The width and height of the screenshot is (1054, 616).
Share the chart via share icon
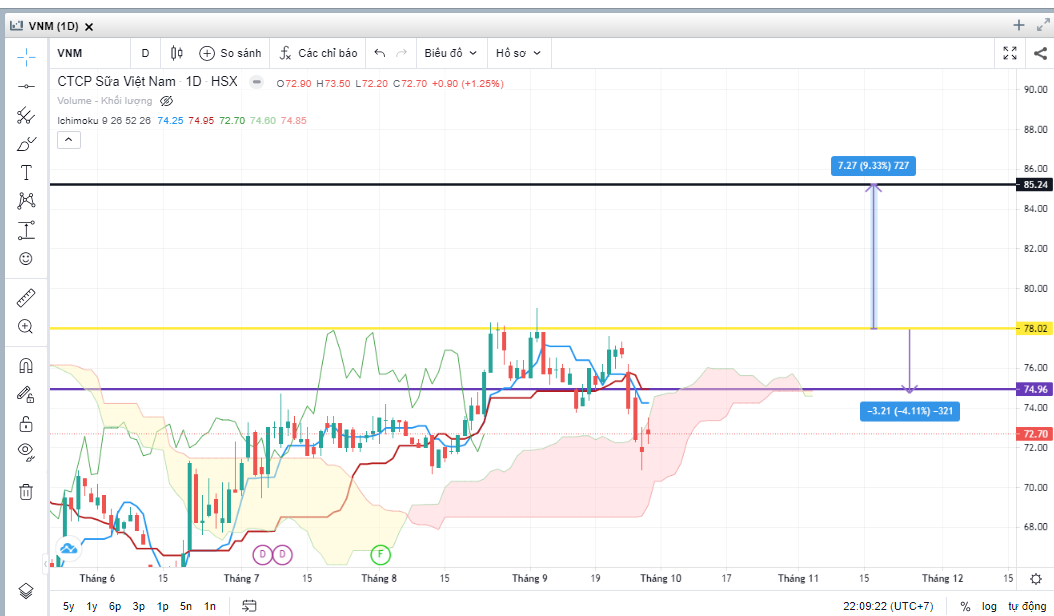[1040, 53]
